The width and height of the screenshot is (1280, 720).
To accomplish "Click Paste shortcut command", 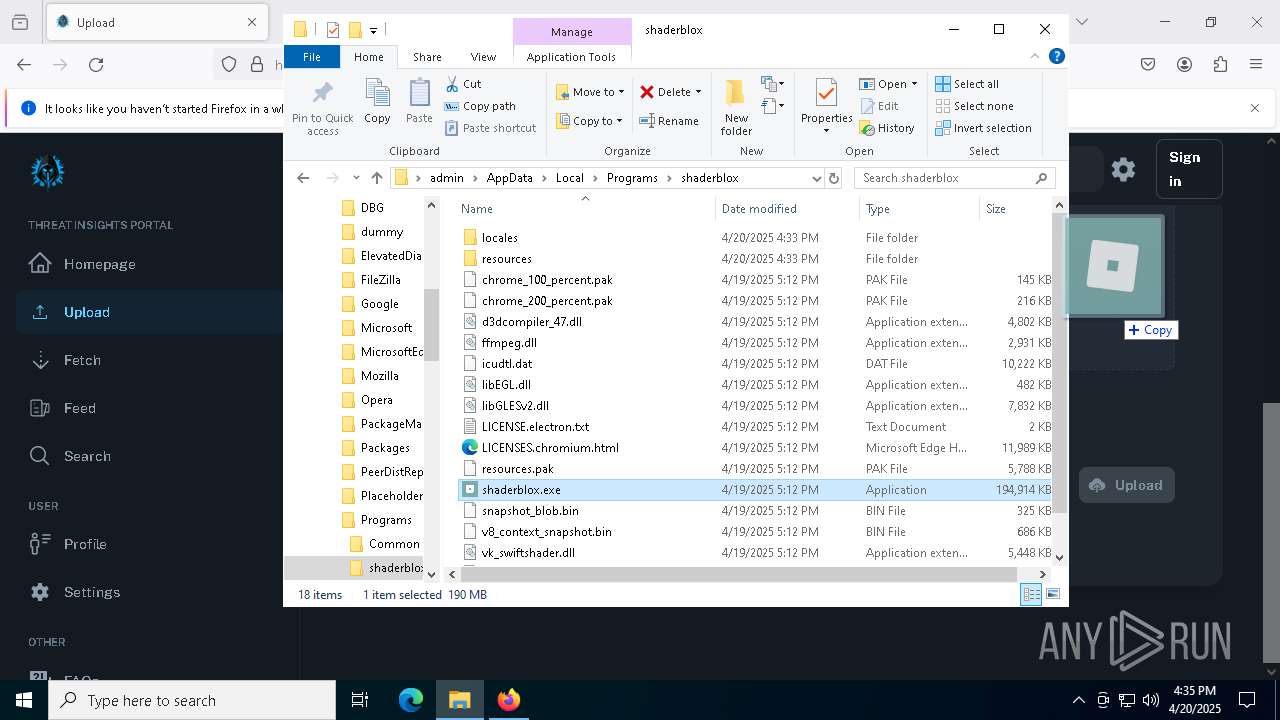I will coord(490,128).
